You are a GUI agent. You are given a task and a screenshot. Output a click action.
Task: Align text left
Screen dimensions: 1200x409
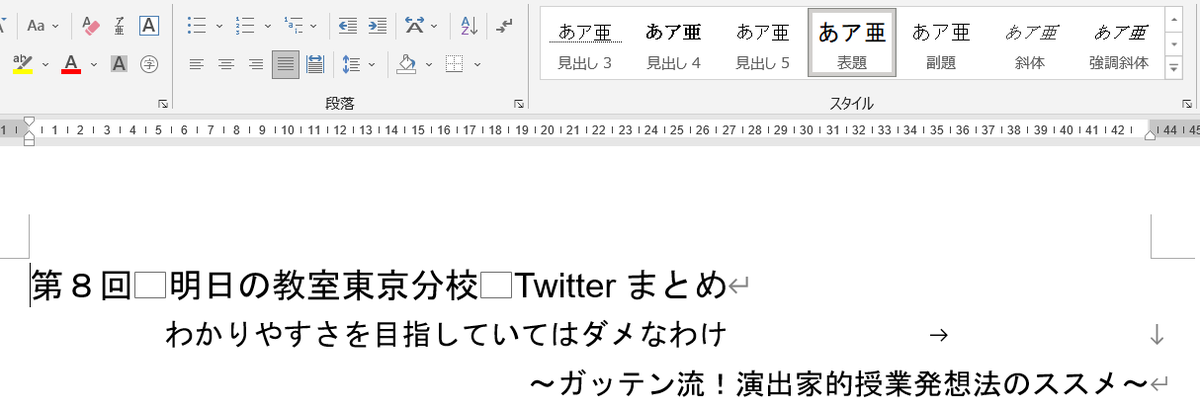[197, 64]
